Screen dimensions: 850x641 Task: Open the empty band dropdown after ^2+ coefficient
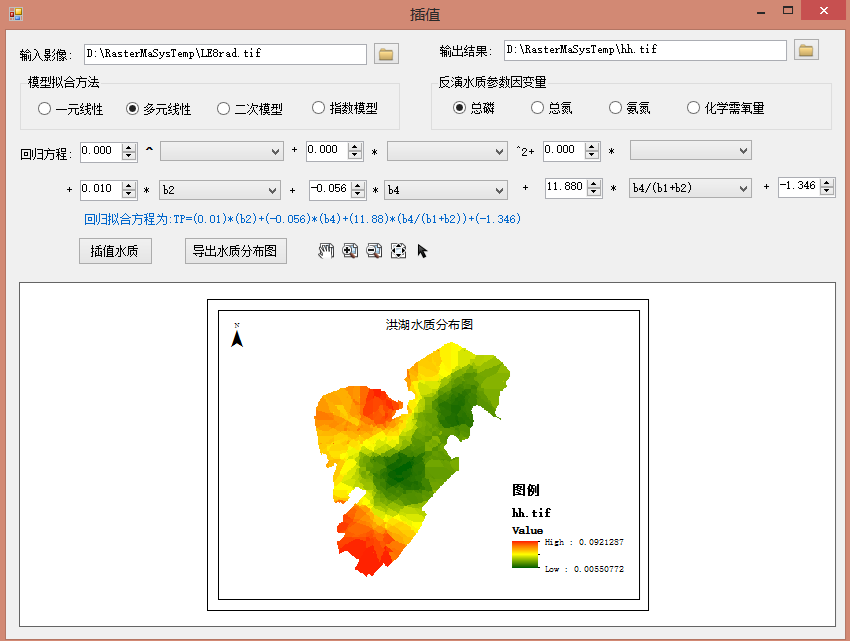691,150
